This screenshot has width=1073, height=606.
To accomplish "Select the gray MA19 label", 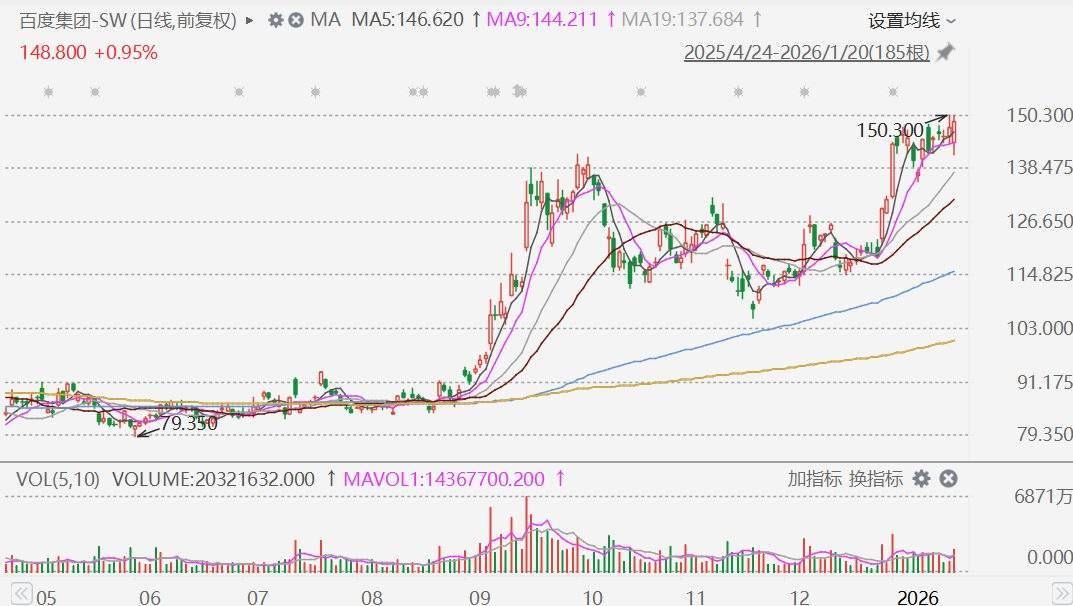I will click(x=684, y=20).
